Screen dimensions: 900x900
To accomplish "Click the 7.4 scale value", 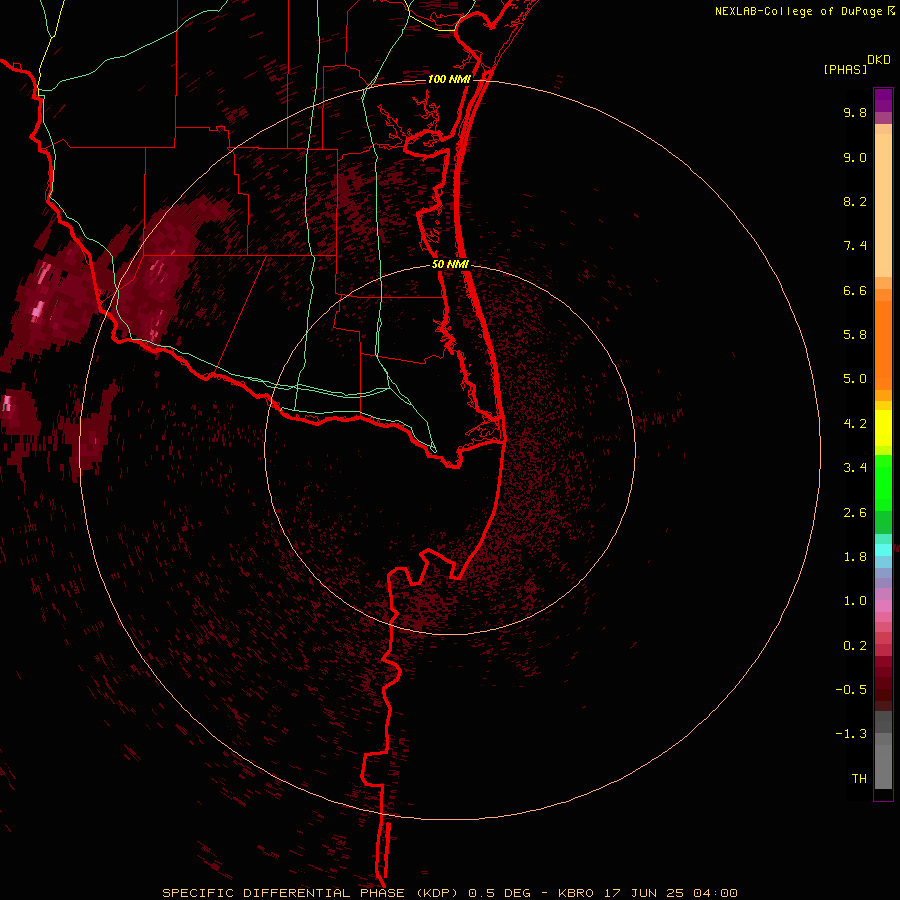I will click(855, 246).
